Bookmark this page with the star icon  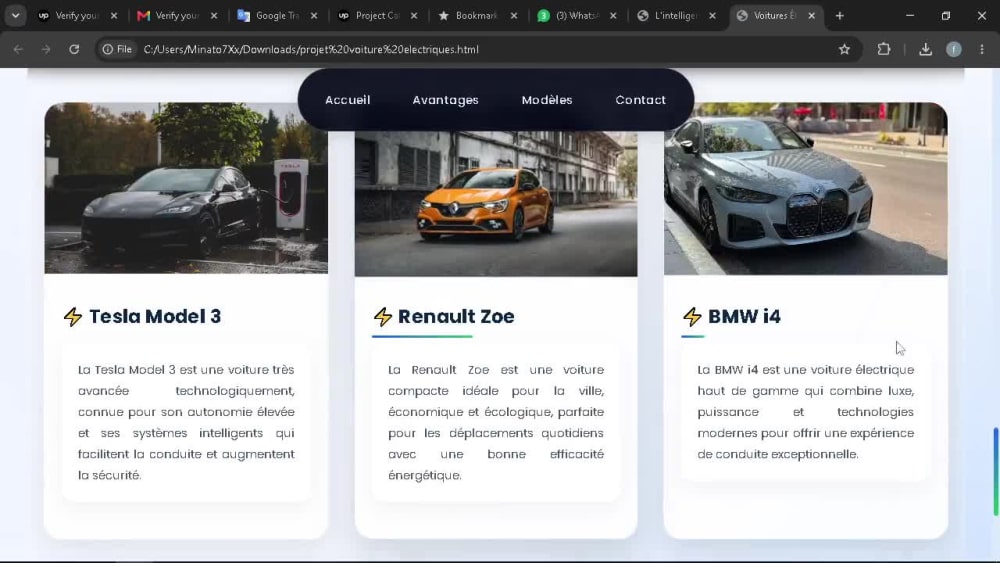pos(844,49)
